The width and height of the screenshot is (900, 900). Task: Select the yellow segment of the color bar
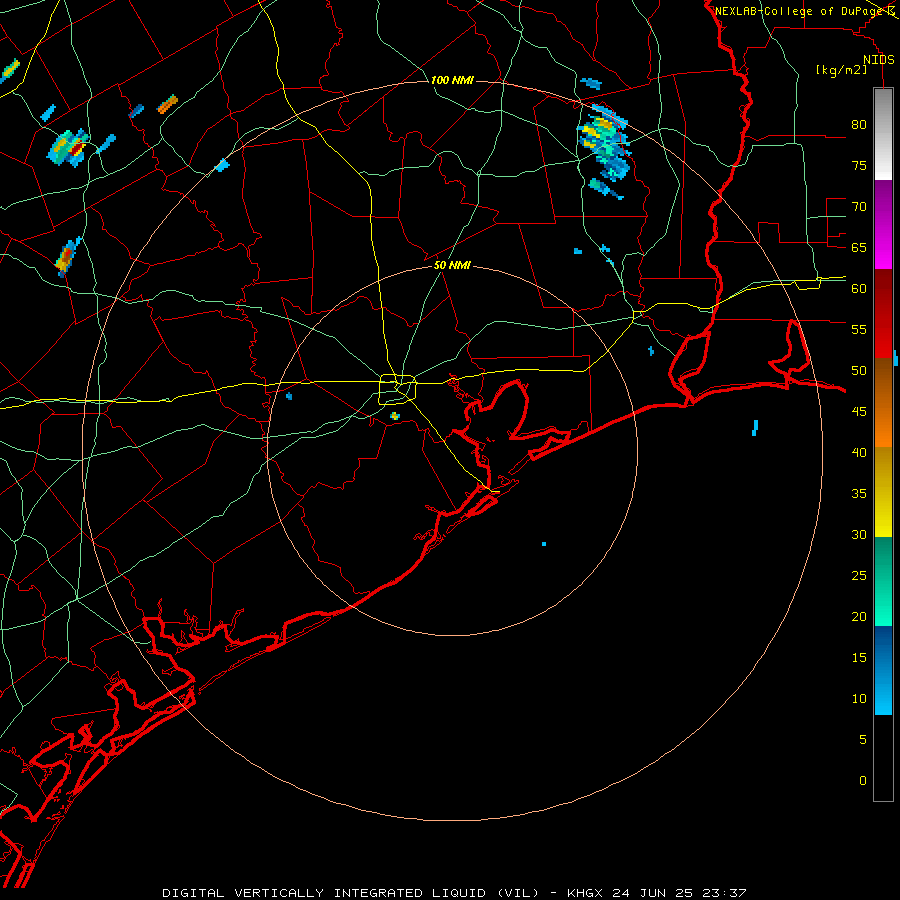click(883, 492)
